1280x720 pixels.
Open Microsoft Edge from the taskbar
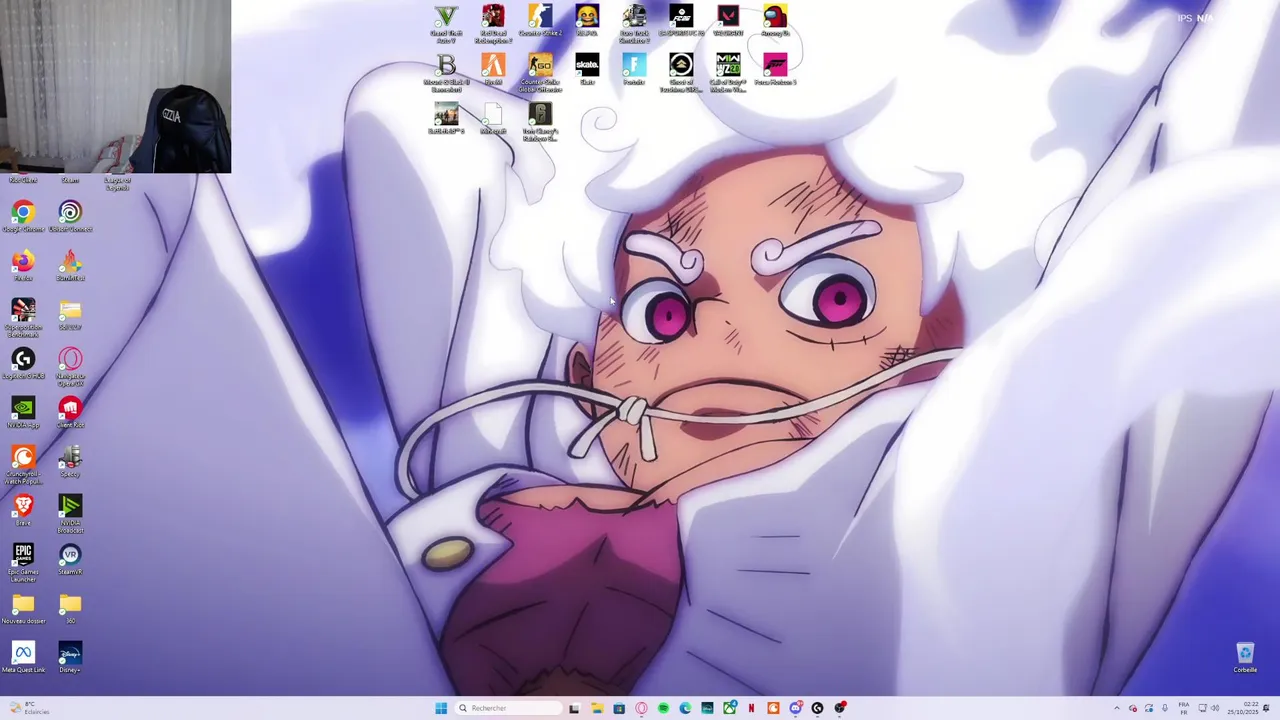point(685,708)
